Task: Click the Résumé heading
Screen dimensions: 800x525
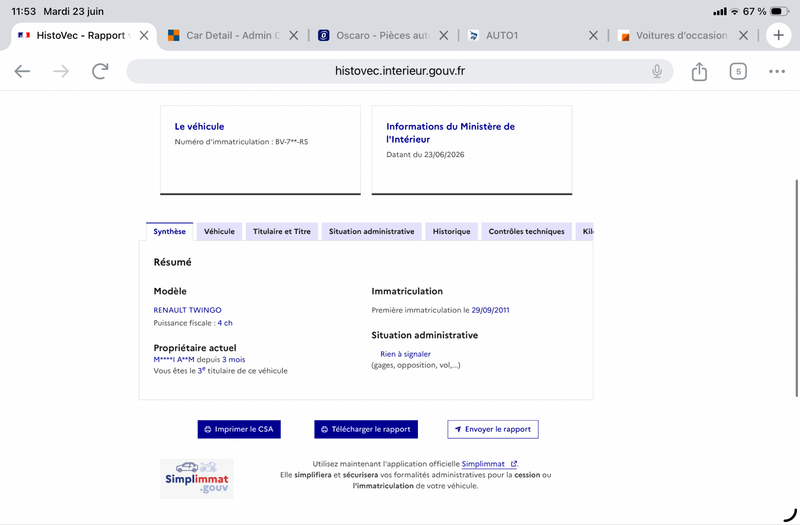Action: click(172, 262)
